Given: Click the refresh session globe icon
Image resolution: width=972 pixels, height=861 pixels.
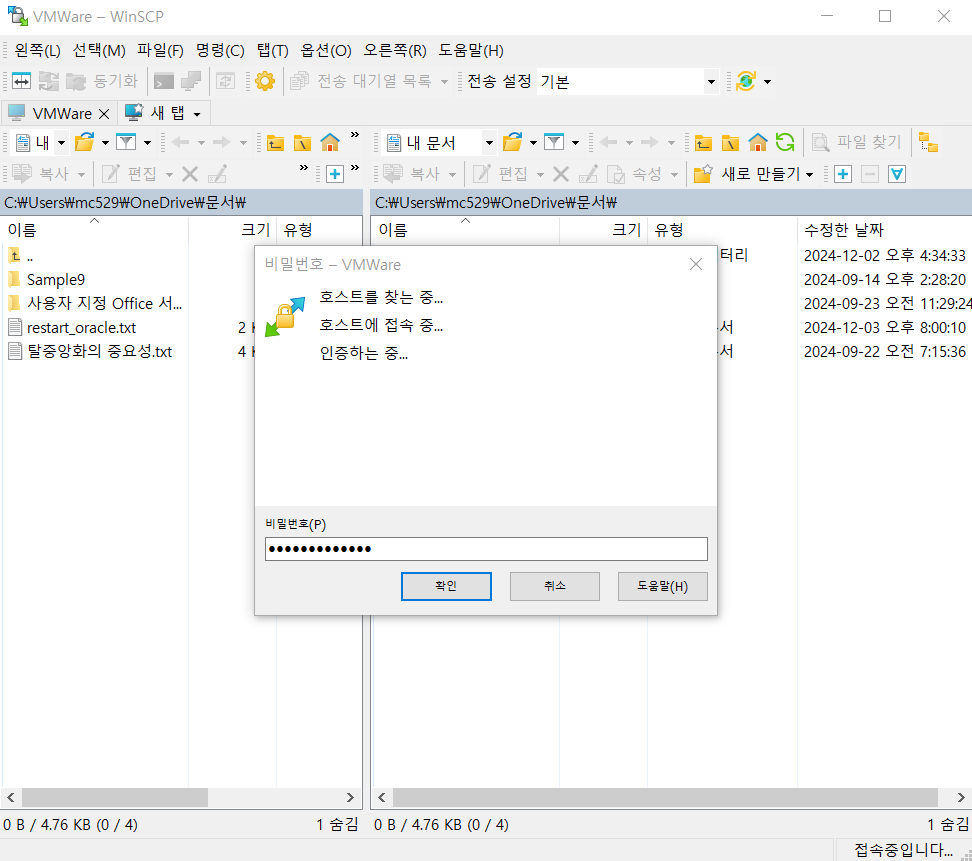Looking at the screenshot, I should pos(746,81).
